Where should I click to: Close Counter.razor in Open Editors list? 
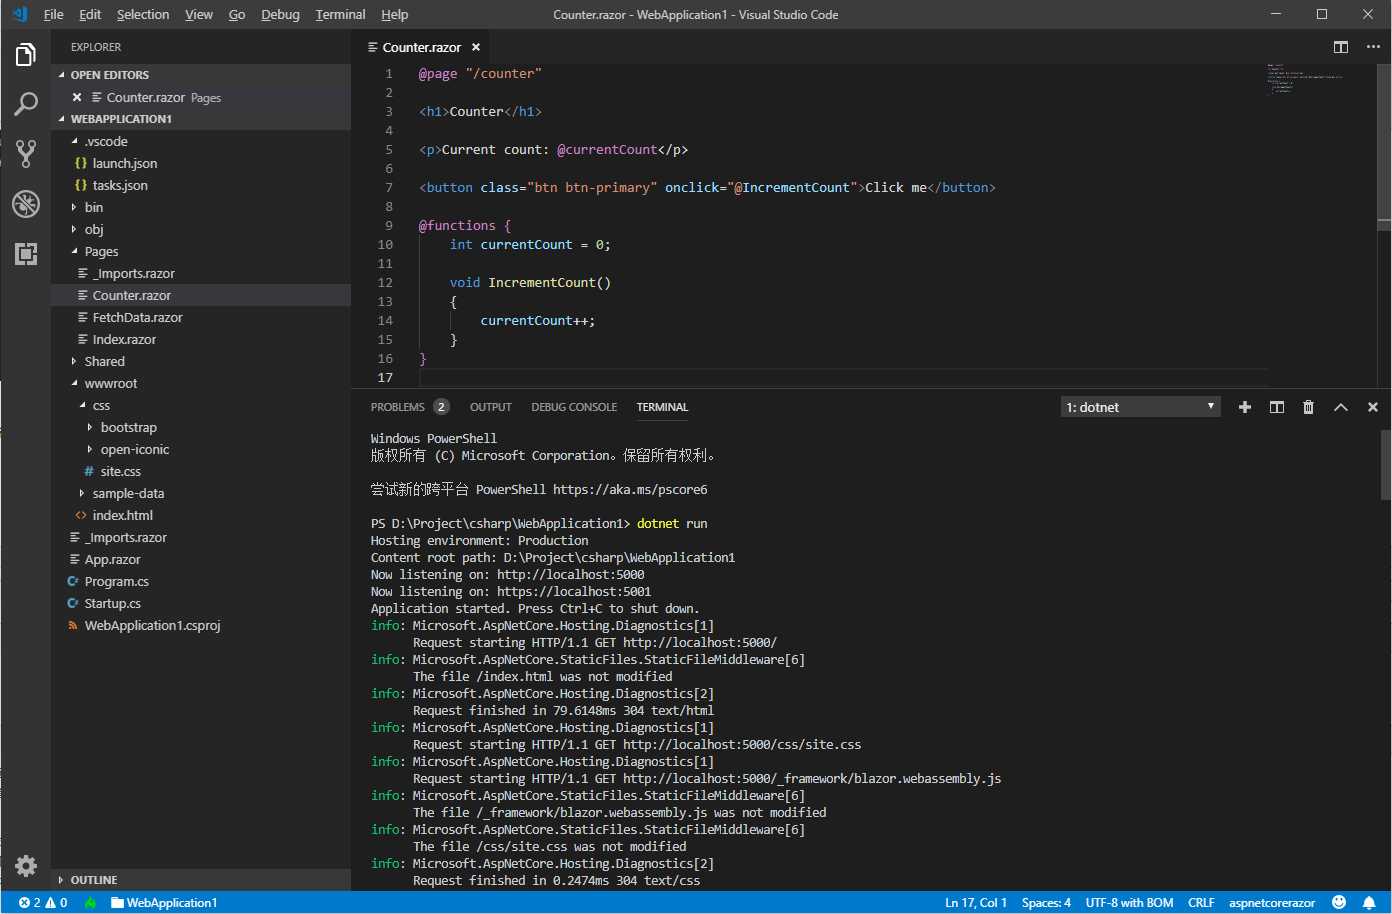(x=77, y=97)
